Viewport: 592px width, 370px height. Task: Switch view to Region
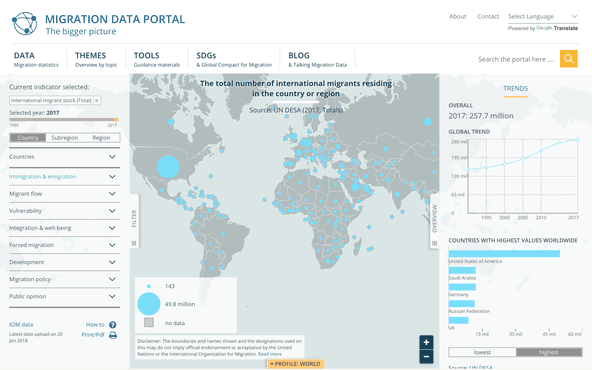(x=101, y=138)
